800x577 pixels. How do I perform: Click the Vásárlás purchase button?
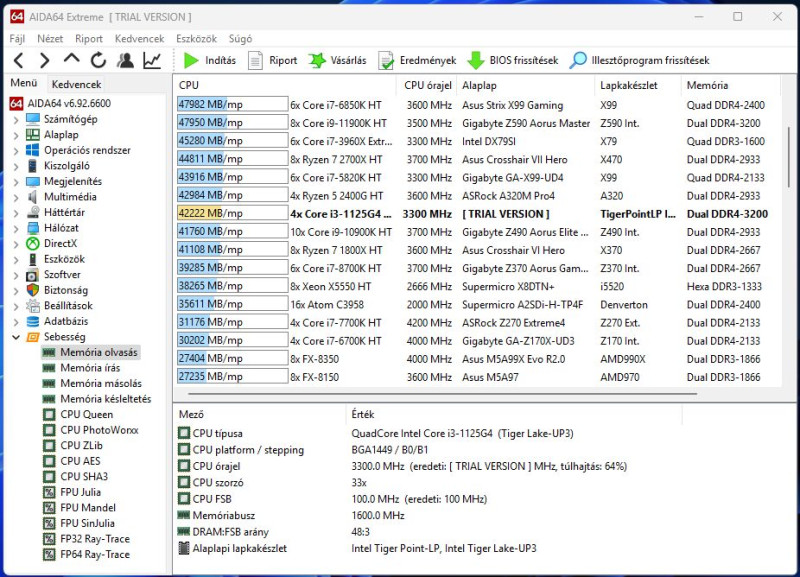point(337,61)
